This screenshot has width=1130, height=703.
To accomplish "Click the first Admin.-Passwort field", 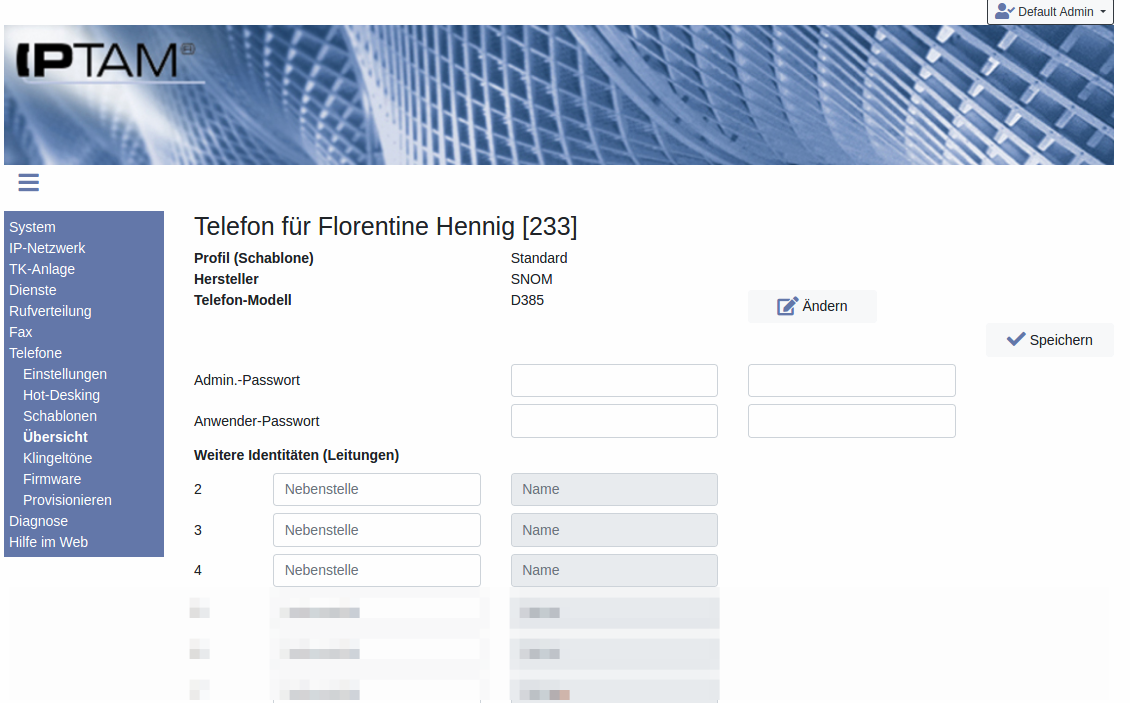I will [x=614, y=380].
